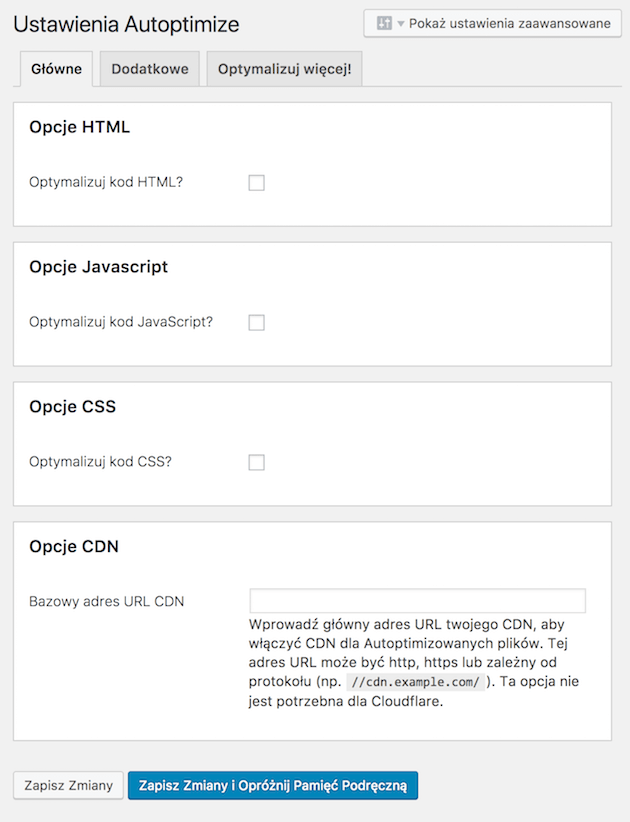This screenshot has width=630, height=822.
Task: Click the Optymalizuj kod HTML? label
Action: pyautogui.click(x=106, y=182)
